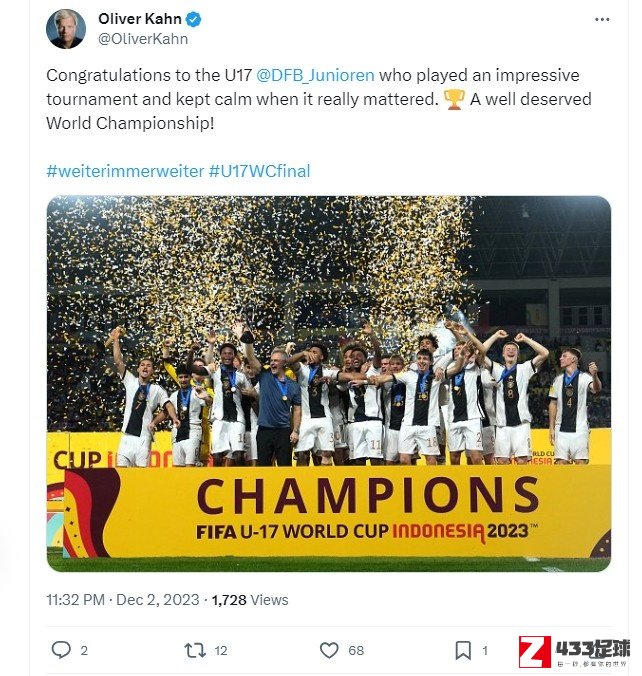Click the like count 68
The height and width of the screenshot is (676, 642).
click(x=356, y=650)
